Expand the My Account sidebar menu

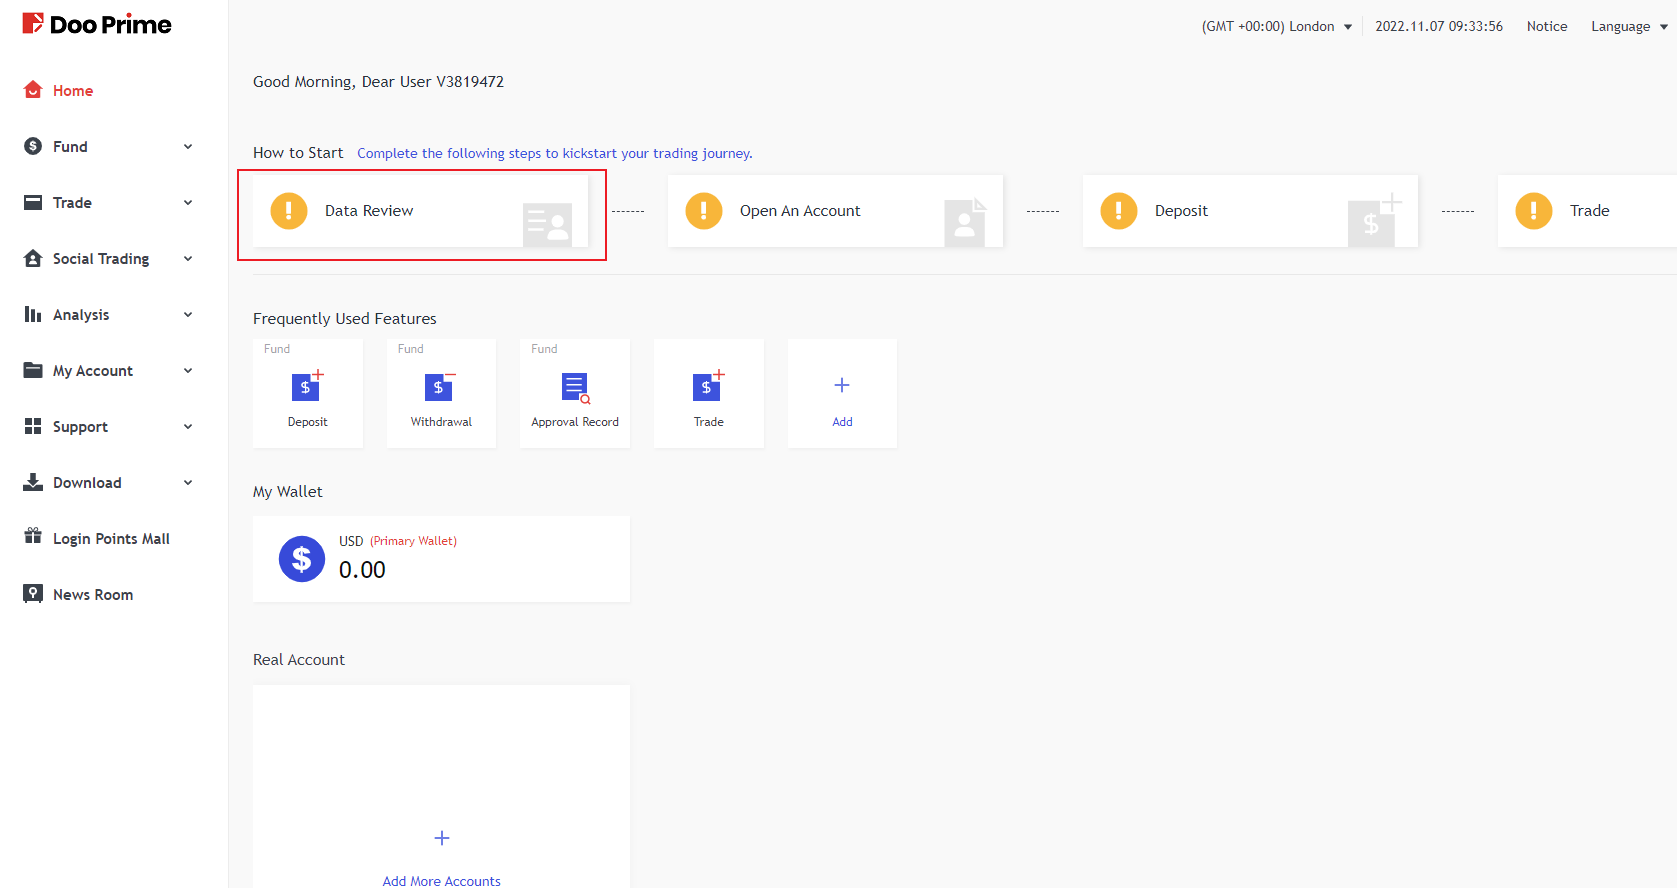108,371
